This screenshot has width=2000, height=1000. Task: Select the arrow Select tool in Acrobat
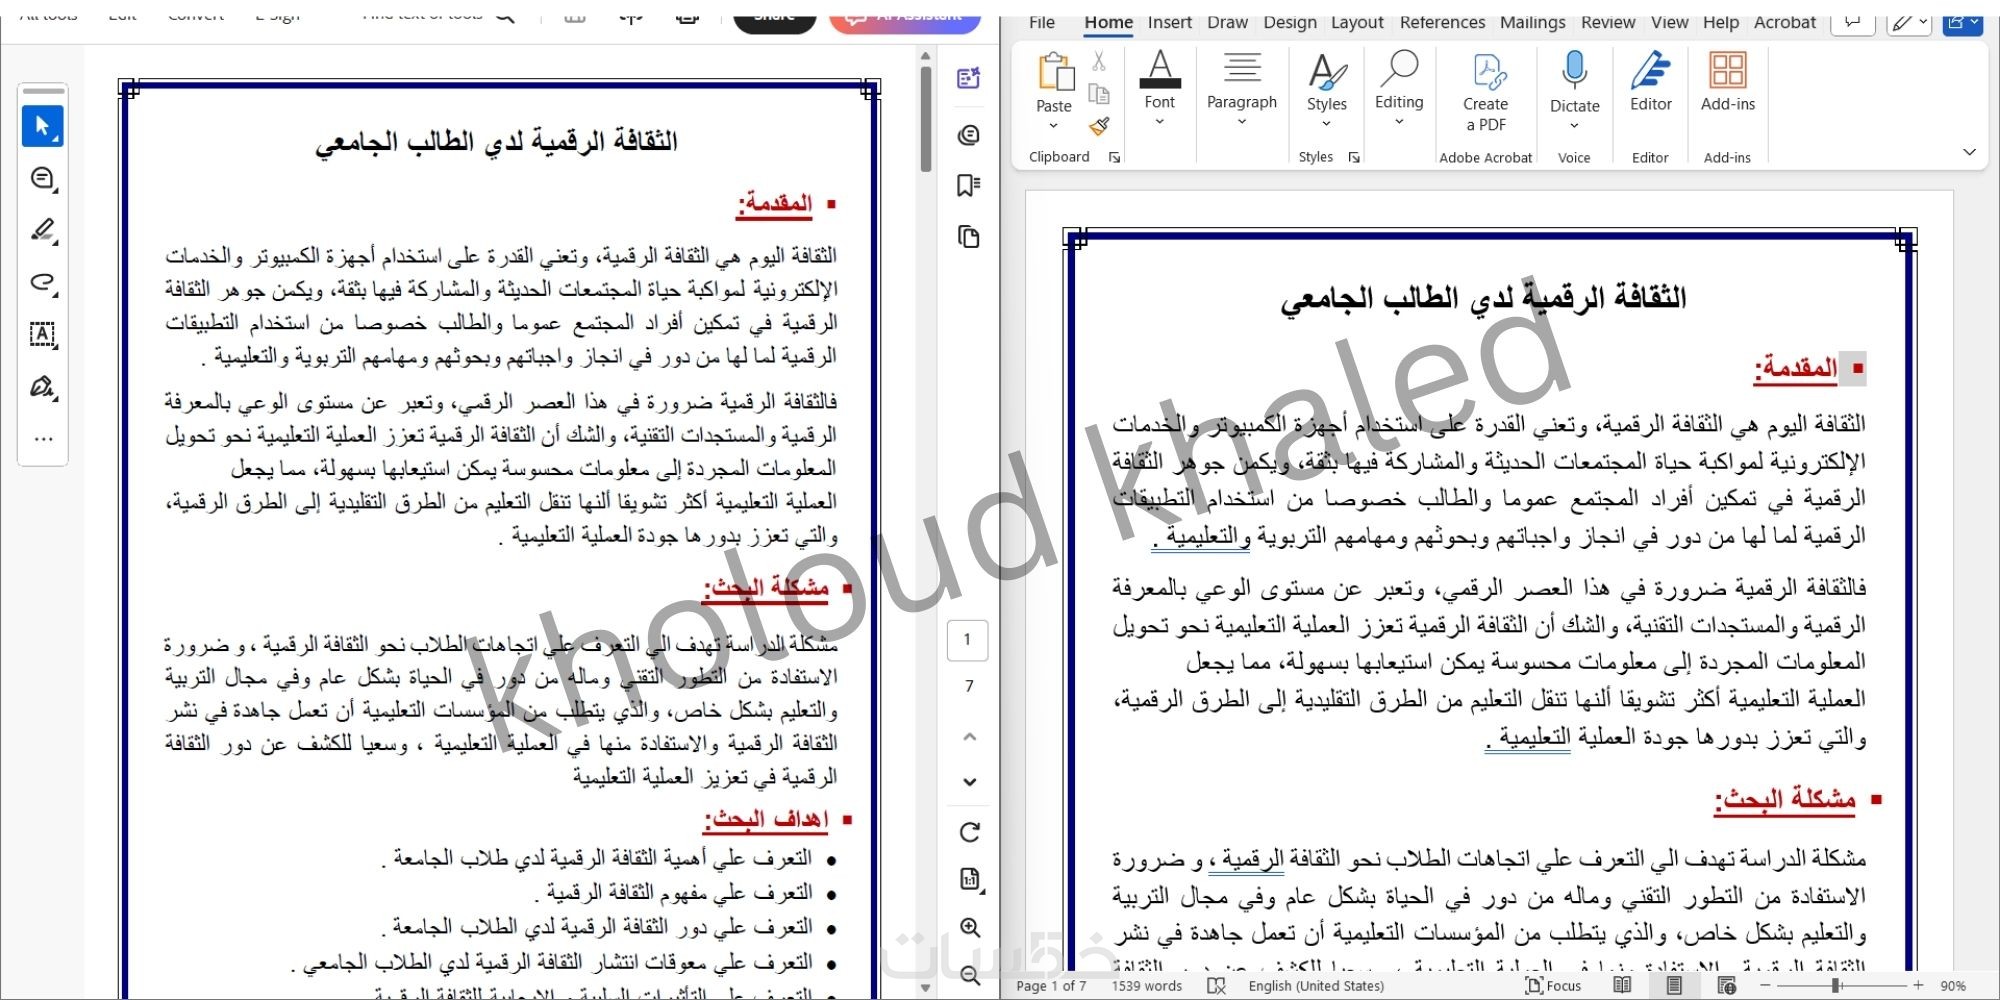click(42, 126)
